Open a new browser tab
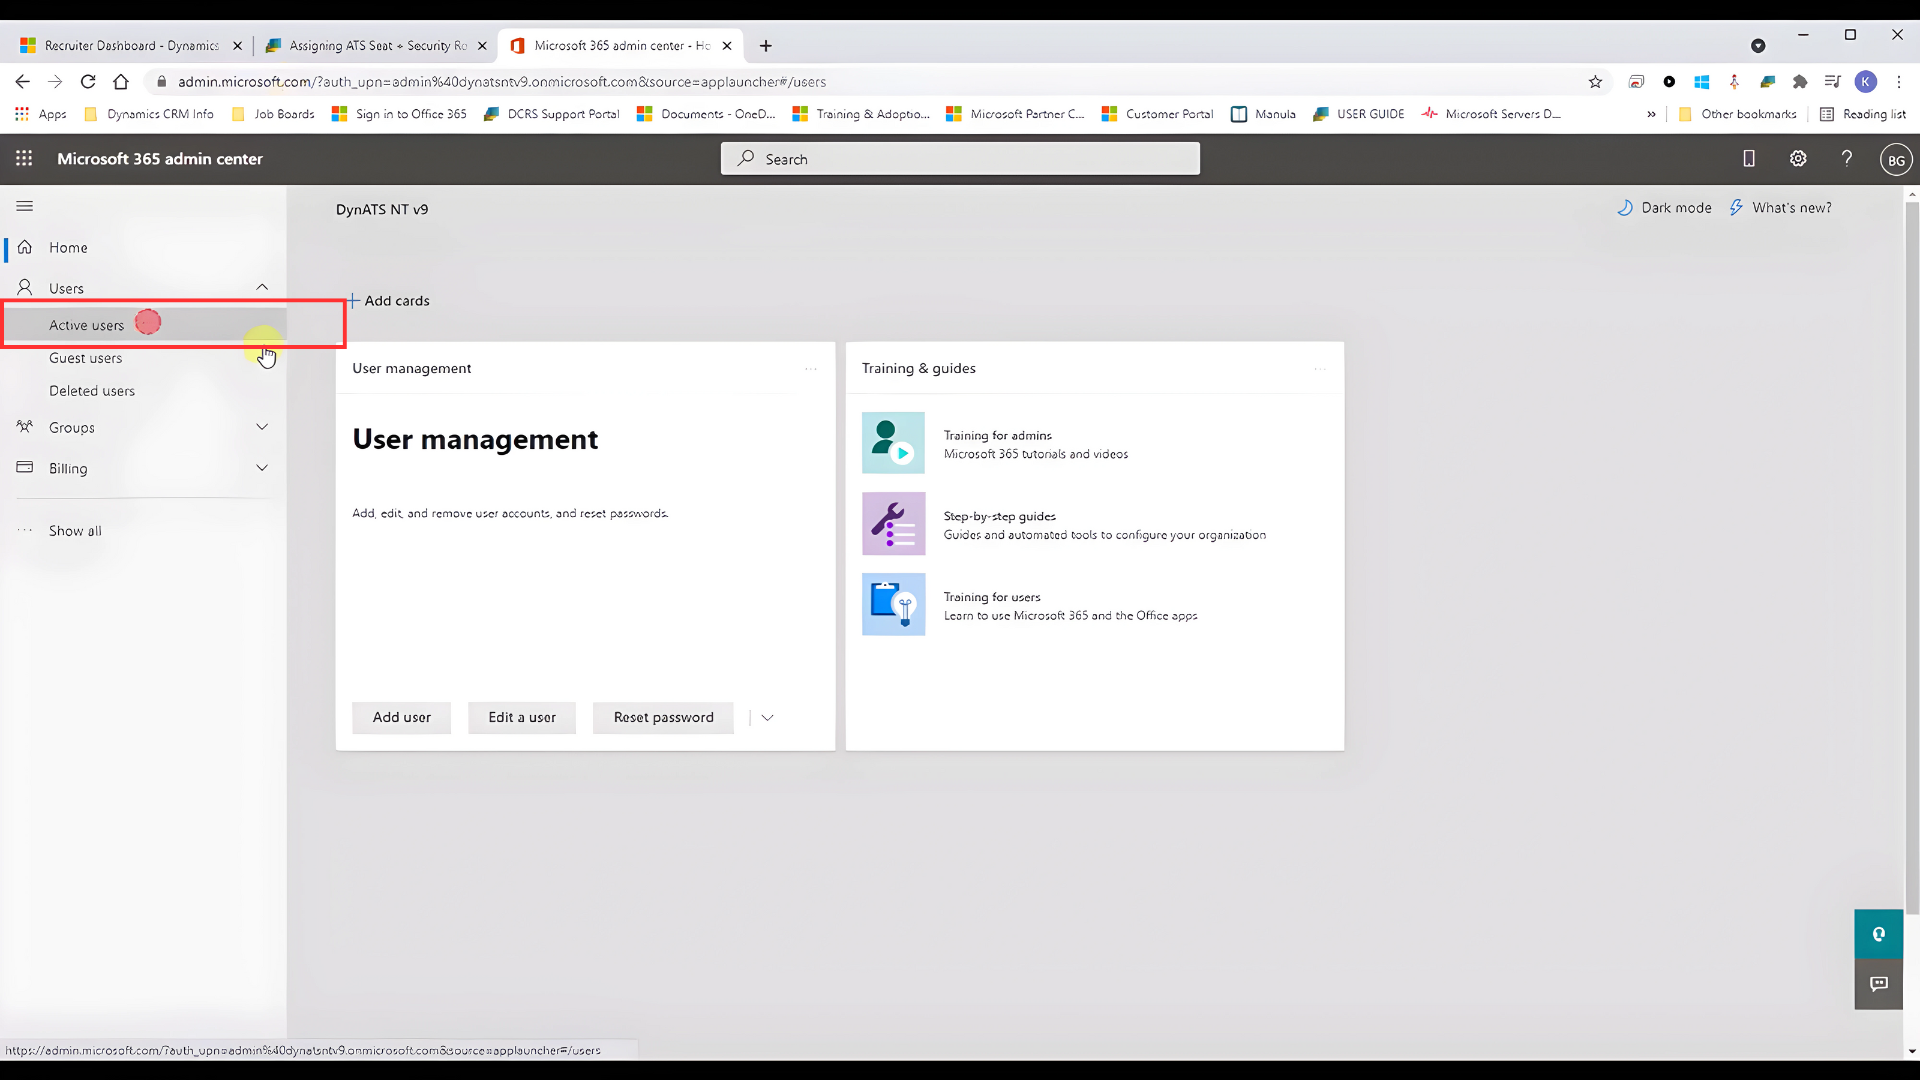The width and height of the screenshot is (1920, 1080). (x=766, y=46)
